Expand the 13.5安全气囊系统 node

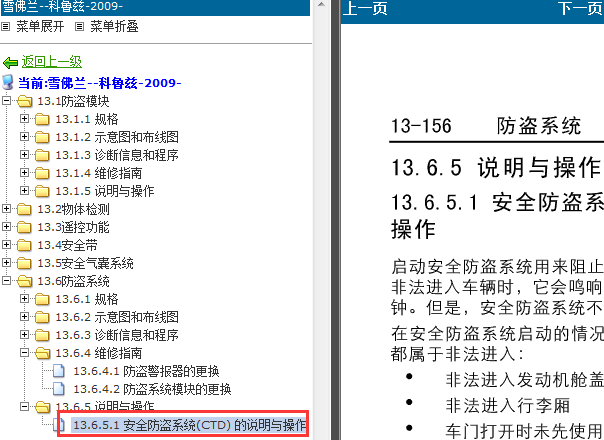[6, 263]
